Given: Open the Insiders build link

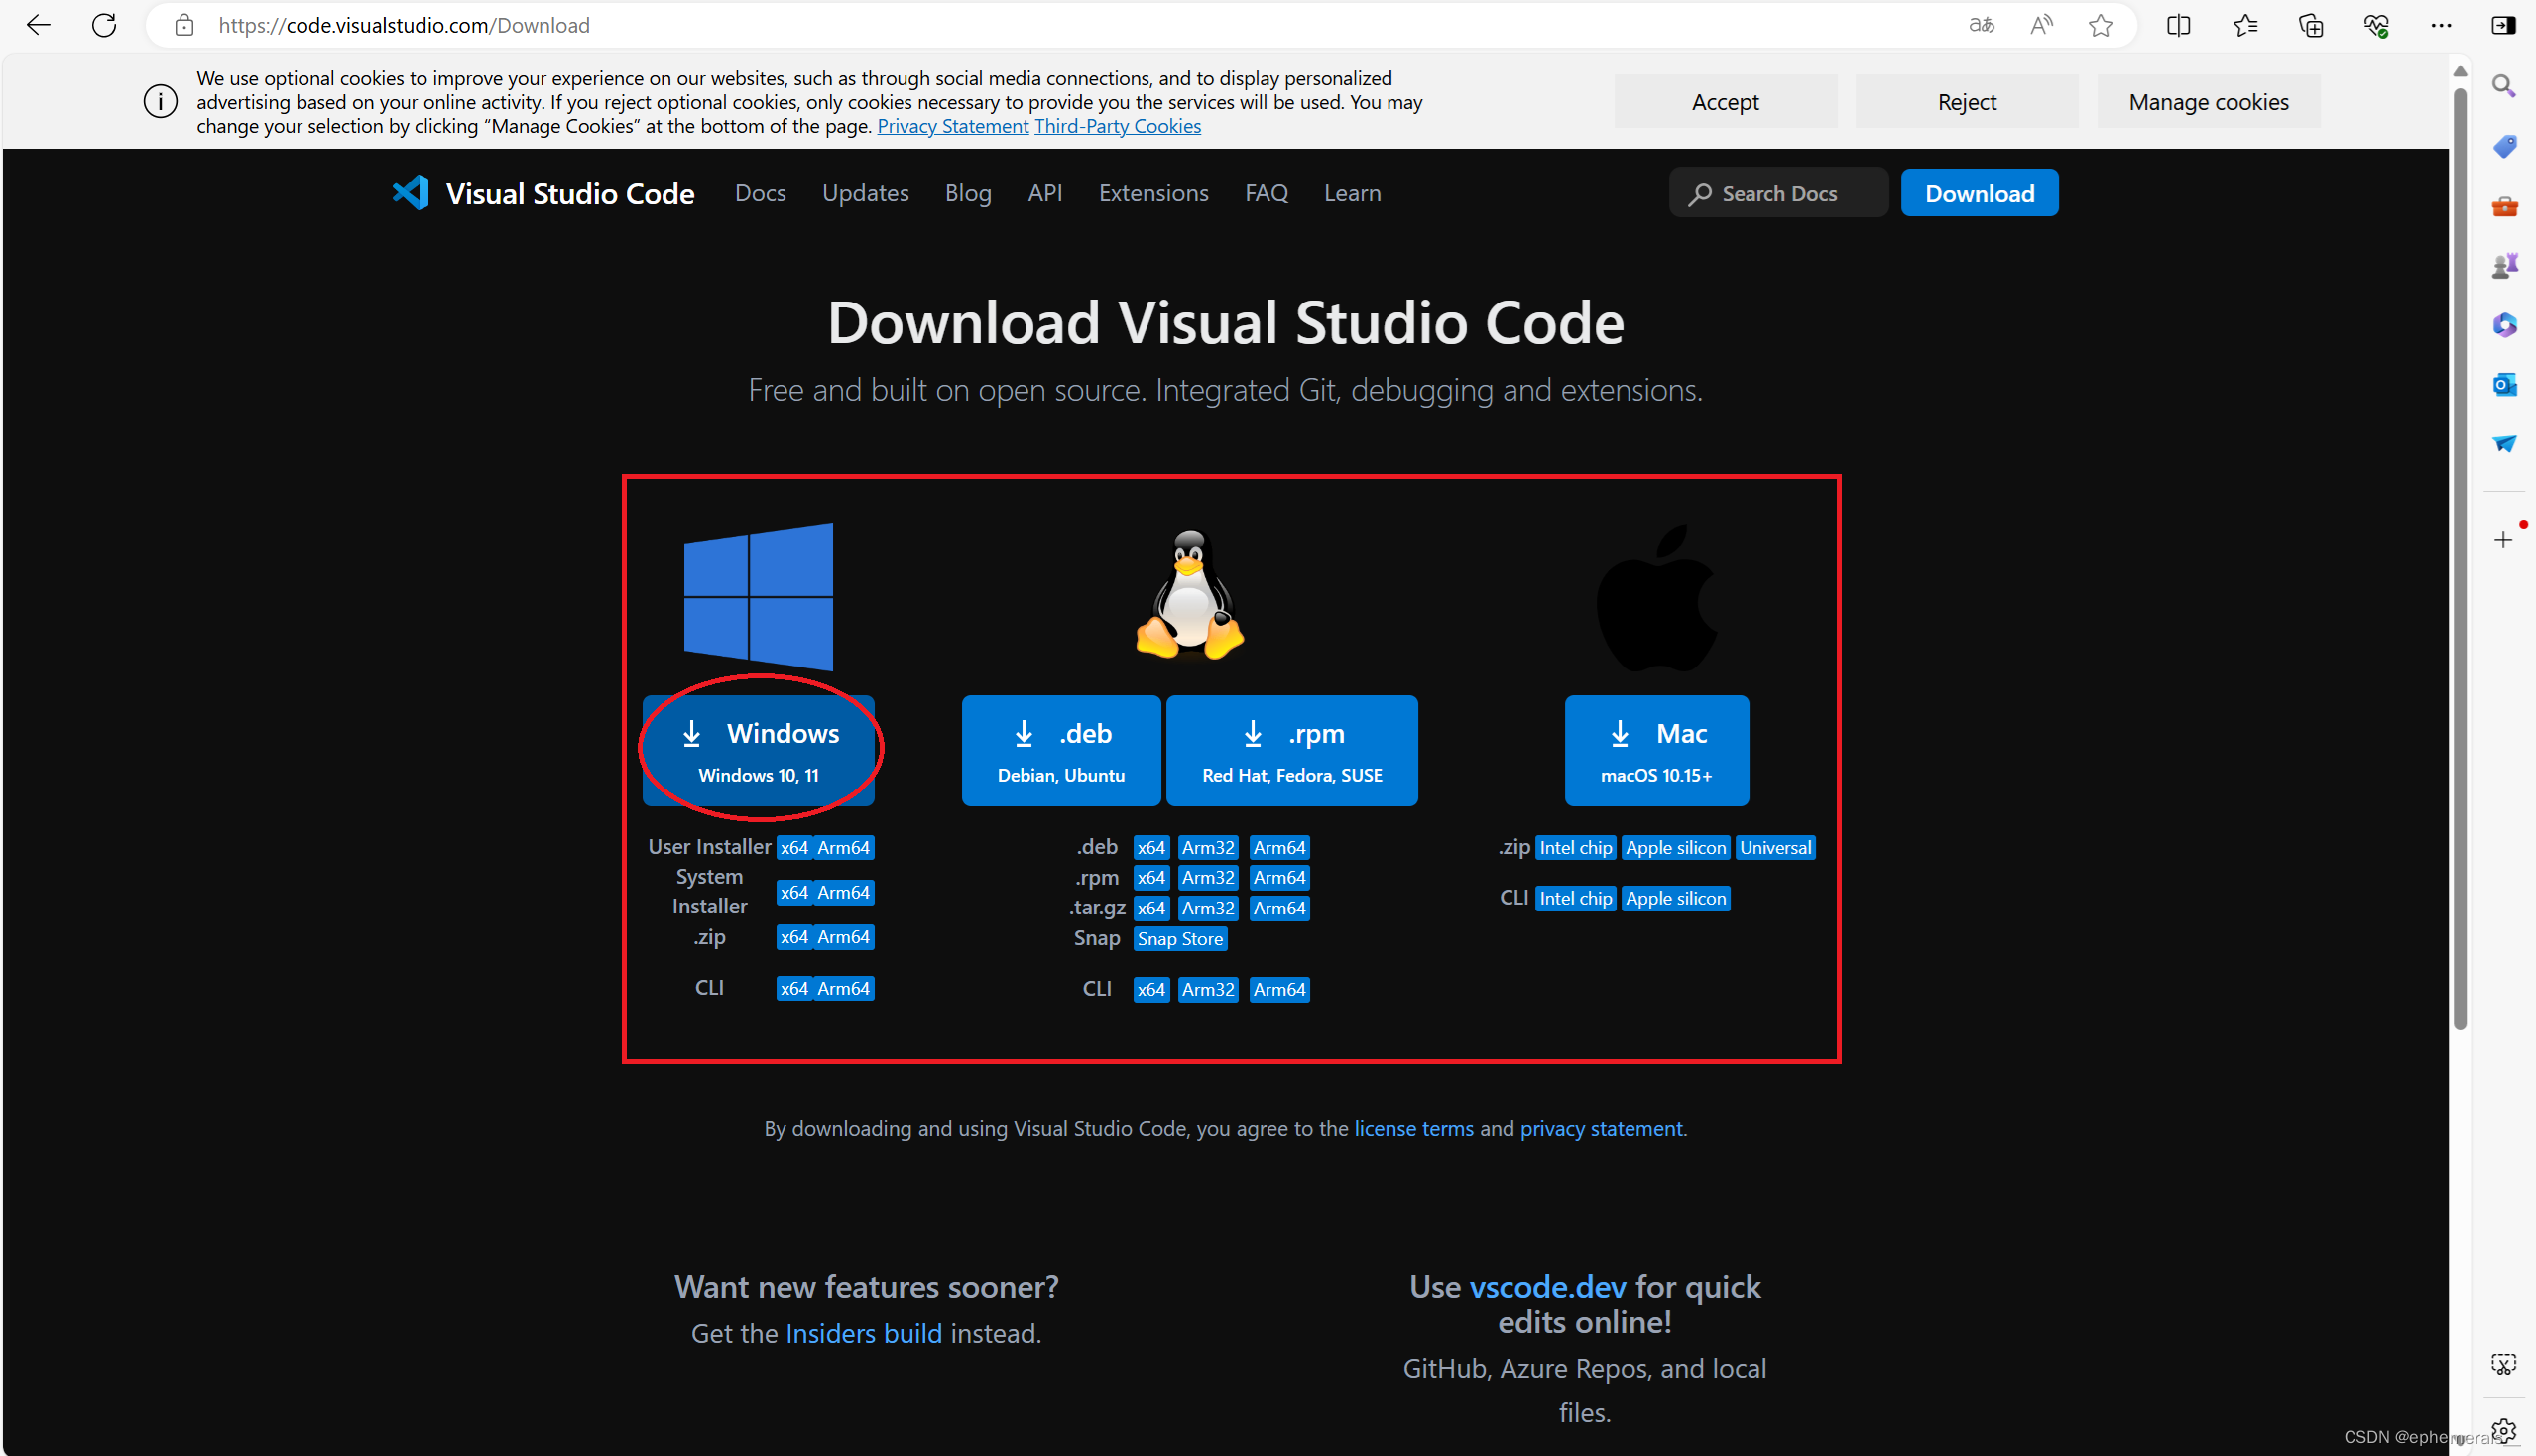Looking at the screenshot, I should (863, 1333).
